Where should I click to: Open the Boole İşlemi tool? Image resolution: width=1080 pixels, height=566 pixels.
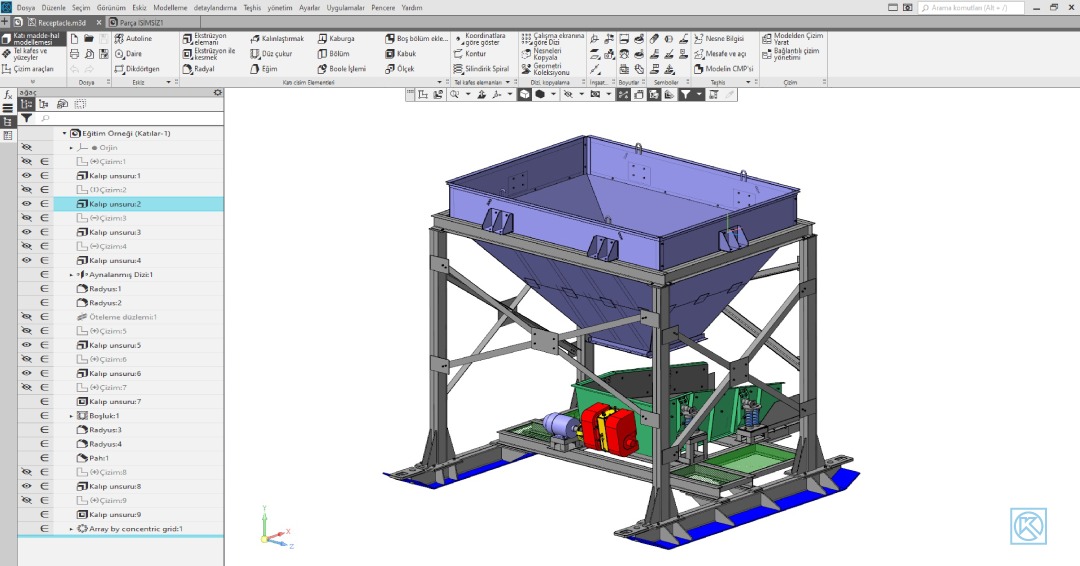pyautogui.click(x=342, y=69)
